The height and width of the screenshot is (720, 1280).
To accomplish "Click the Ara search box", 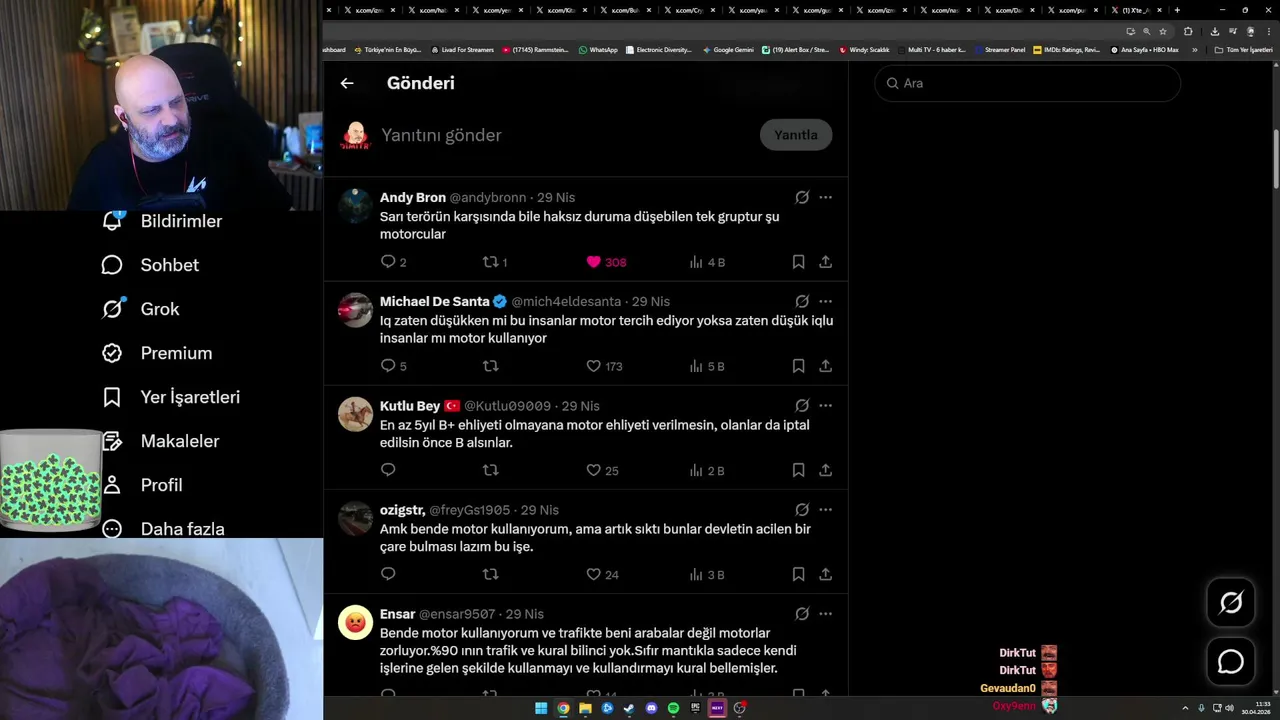I will 1027,83.
